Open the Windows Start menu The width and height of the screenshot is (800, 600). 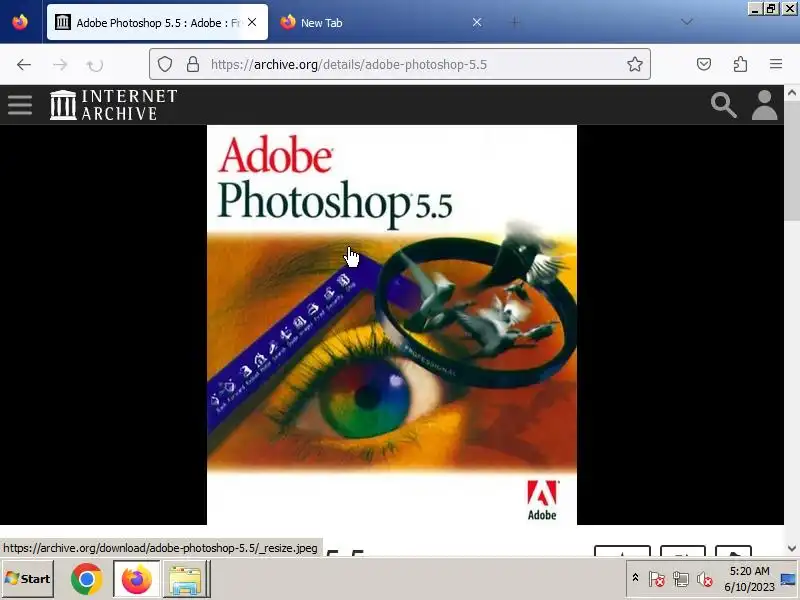pos(28,579)
